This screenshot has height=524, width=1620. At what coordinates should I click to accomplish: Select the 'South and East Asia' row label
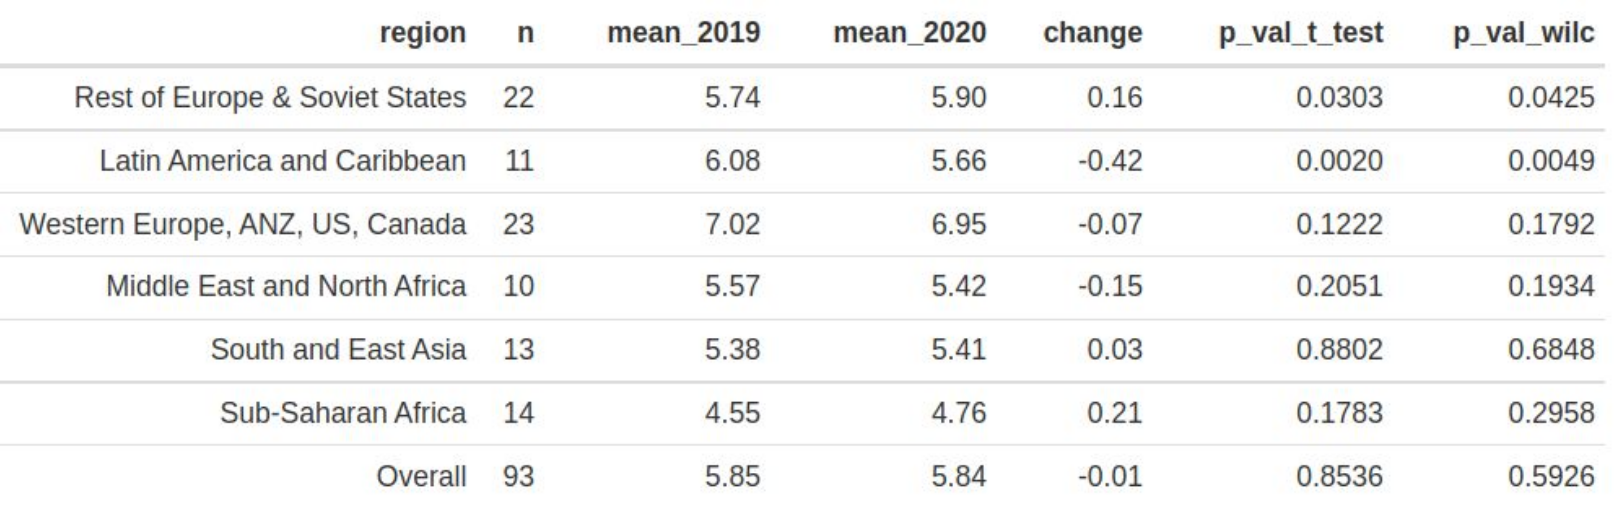click(x=338, y=349)
